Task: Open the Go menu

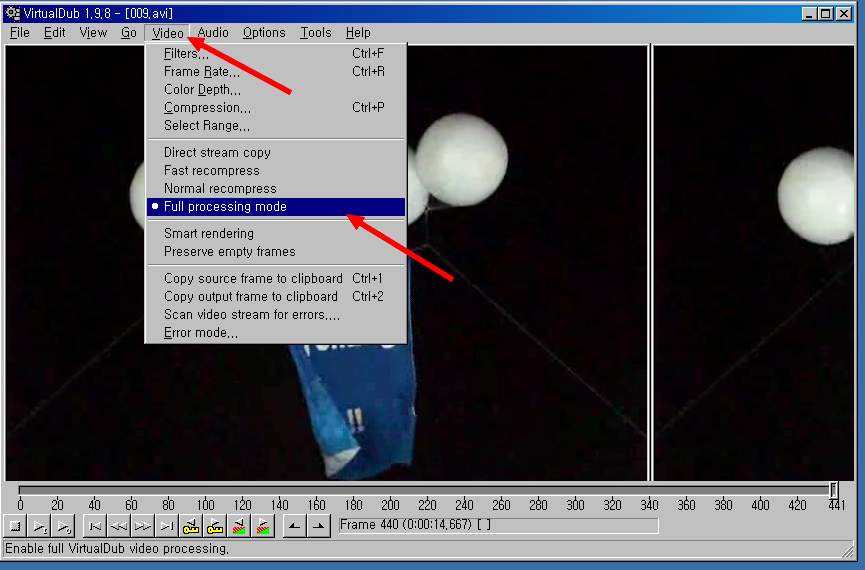Action: pyautogui.click(x=129, y=33)
